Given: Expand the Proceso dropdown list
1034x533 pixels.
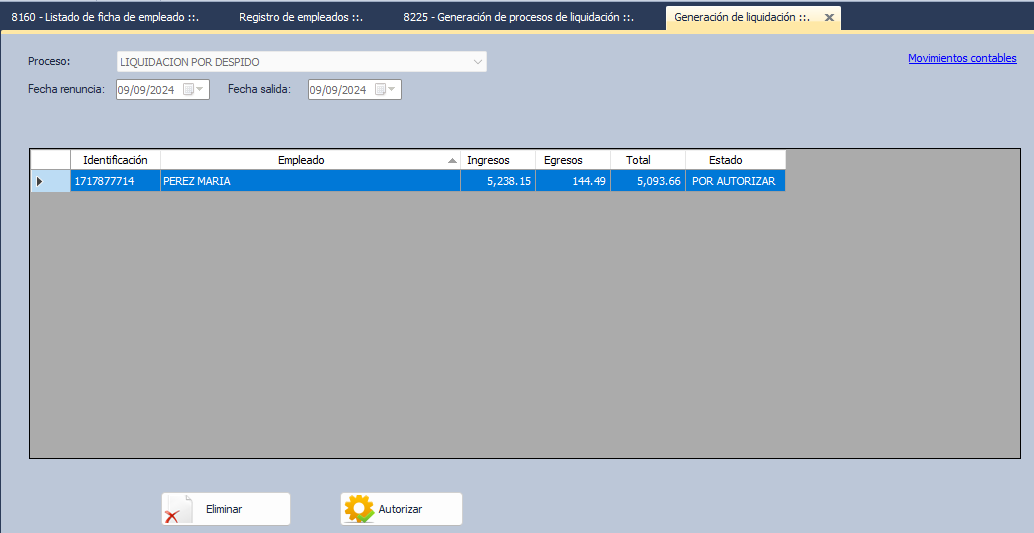Looking at the screenshot, I should [477, 62].
